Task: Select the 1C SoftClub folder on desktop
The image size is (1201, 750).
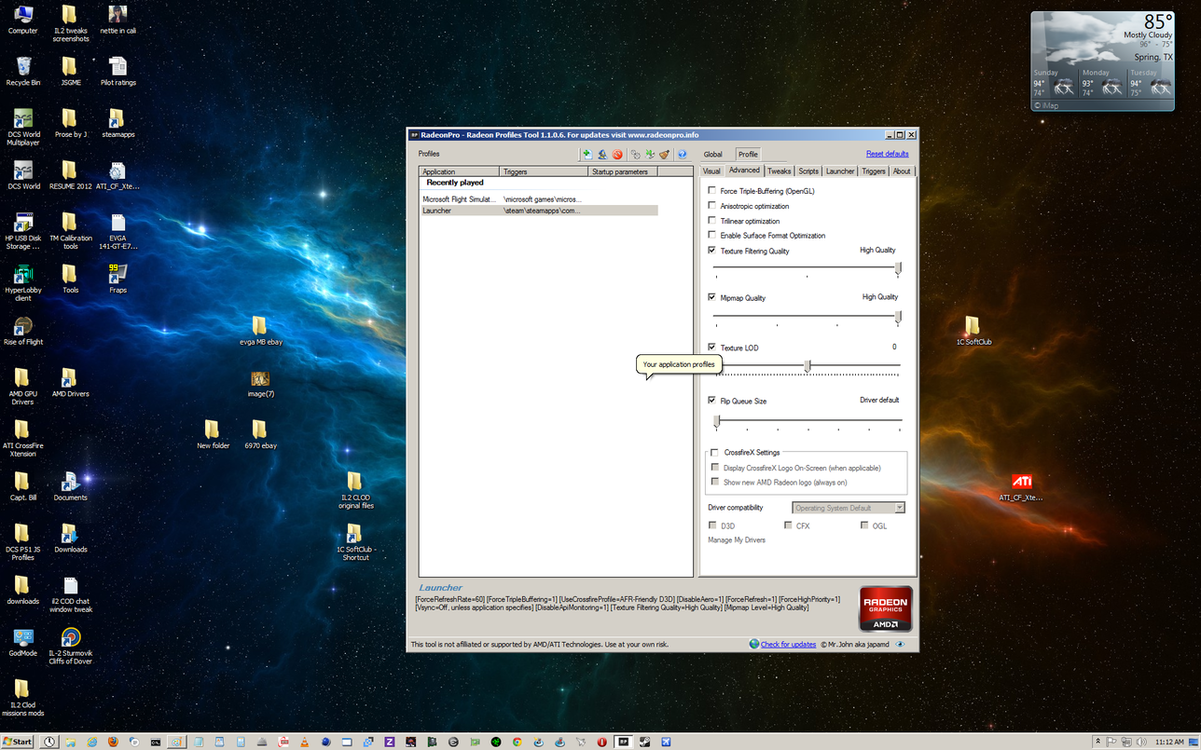Action: [972, 331]
